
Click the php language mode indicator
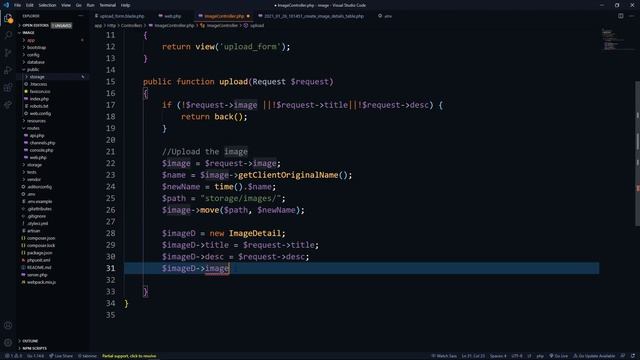coord(540,356)
